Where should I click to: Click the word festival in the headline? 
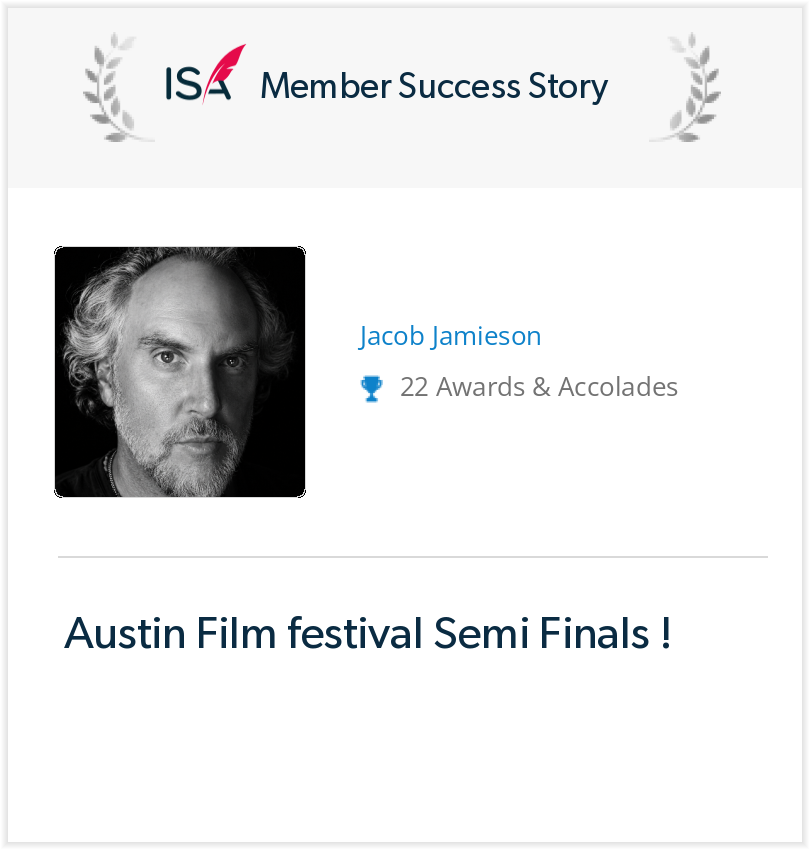point(355,633)
